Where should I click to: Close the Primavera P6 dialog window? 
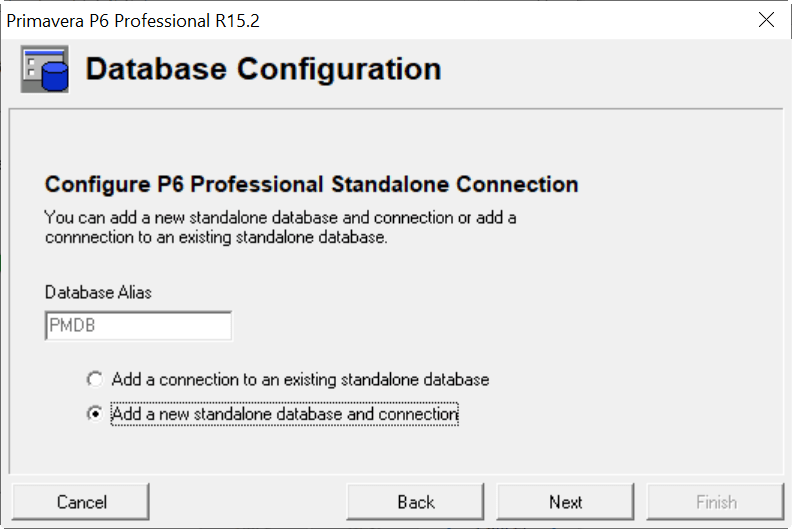tap(766, 20)
